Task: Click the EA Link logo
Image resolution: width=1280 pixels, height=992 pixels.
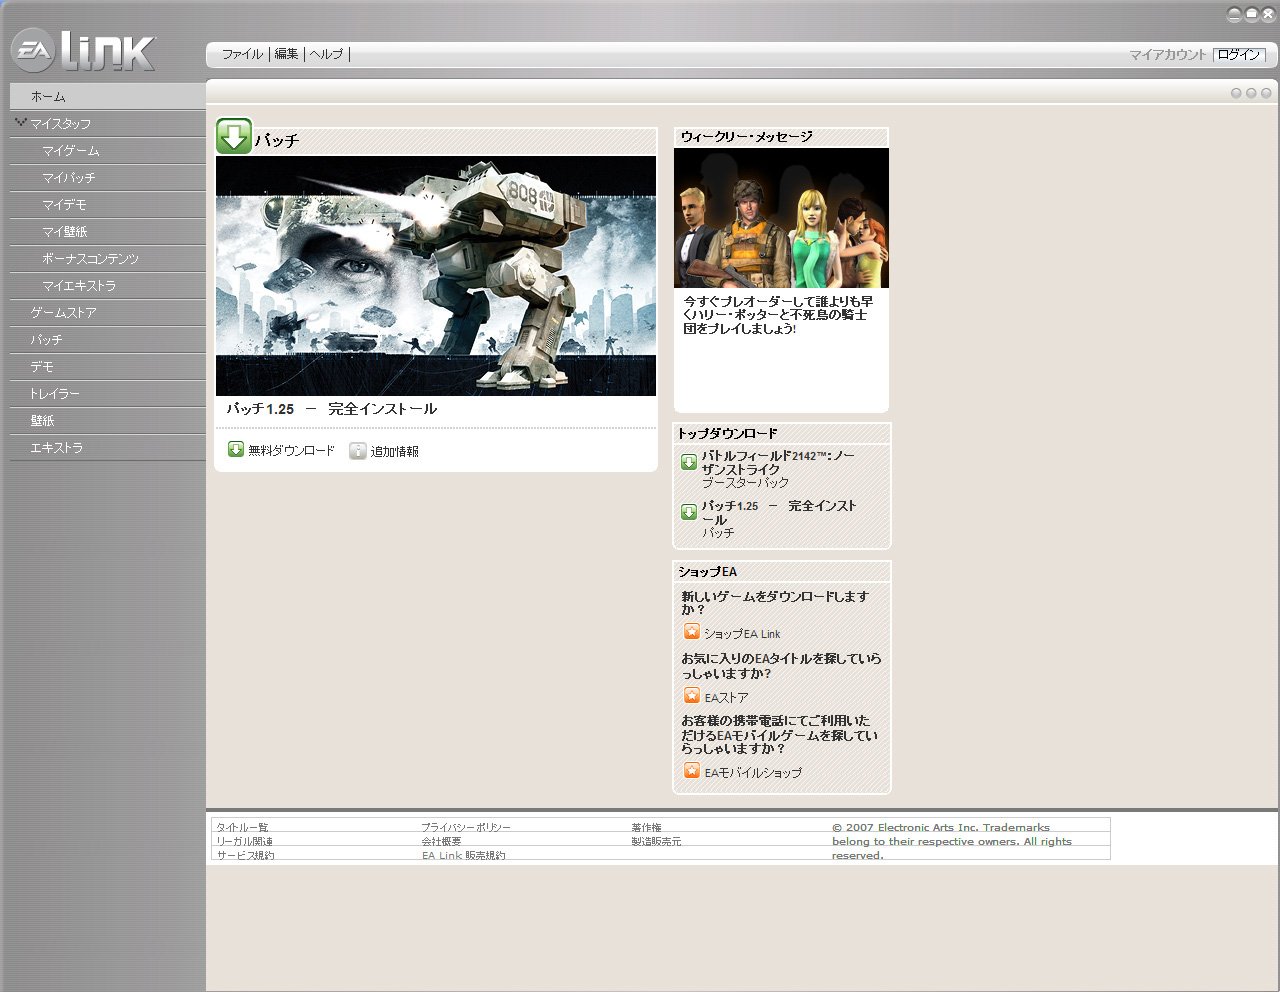Action: click(x=84, y=51)
